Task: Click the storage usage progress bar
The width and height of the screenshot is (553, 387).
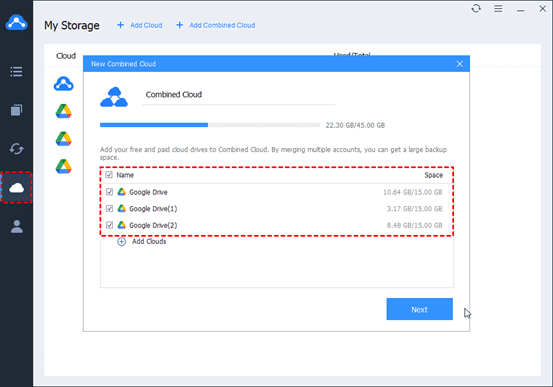Action: (210, 125)
